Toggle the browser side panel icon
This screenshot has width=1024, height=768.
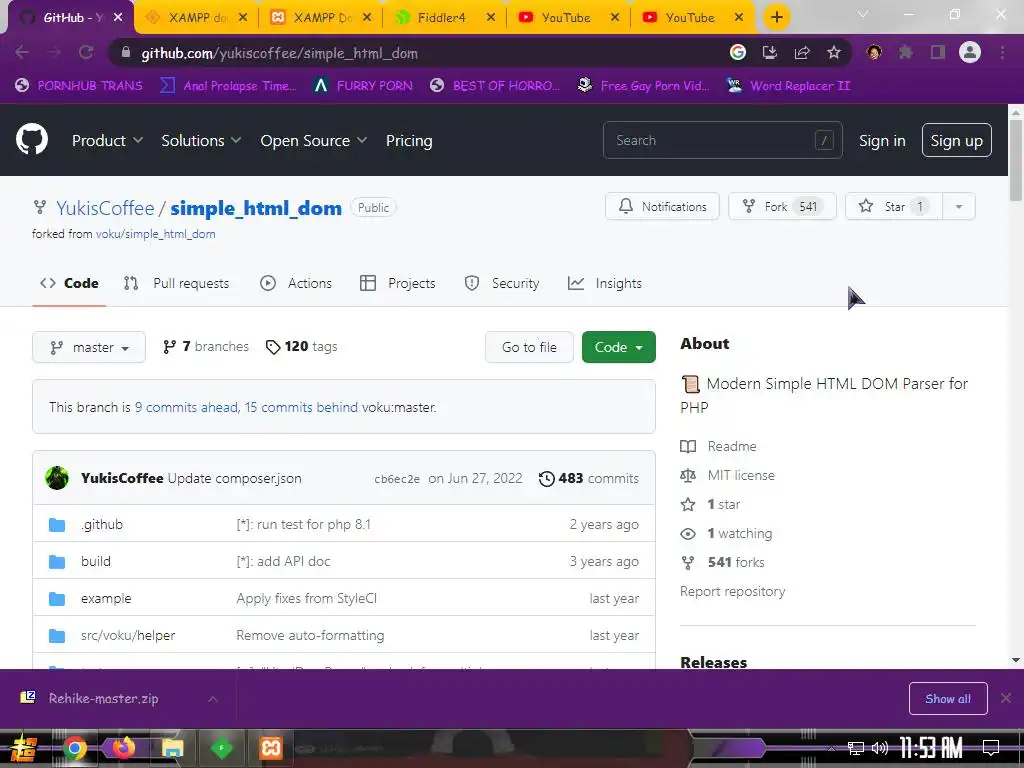point(938,52)
